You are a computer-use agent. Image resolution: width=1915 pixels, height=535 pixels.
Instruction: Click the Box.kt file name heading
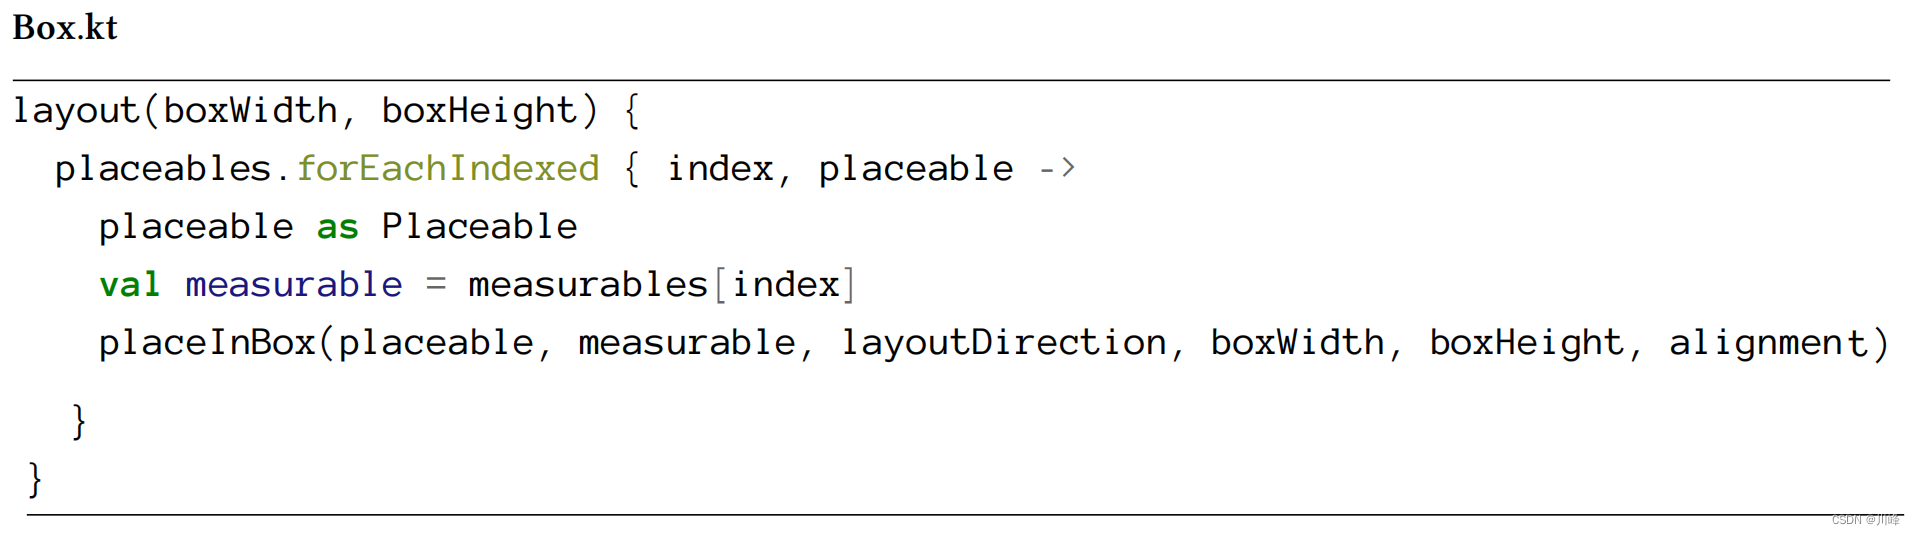pos(65,27)
